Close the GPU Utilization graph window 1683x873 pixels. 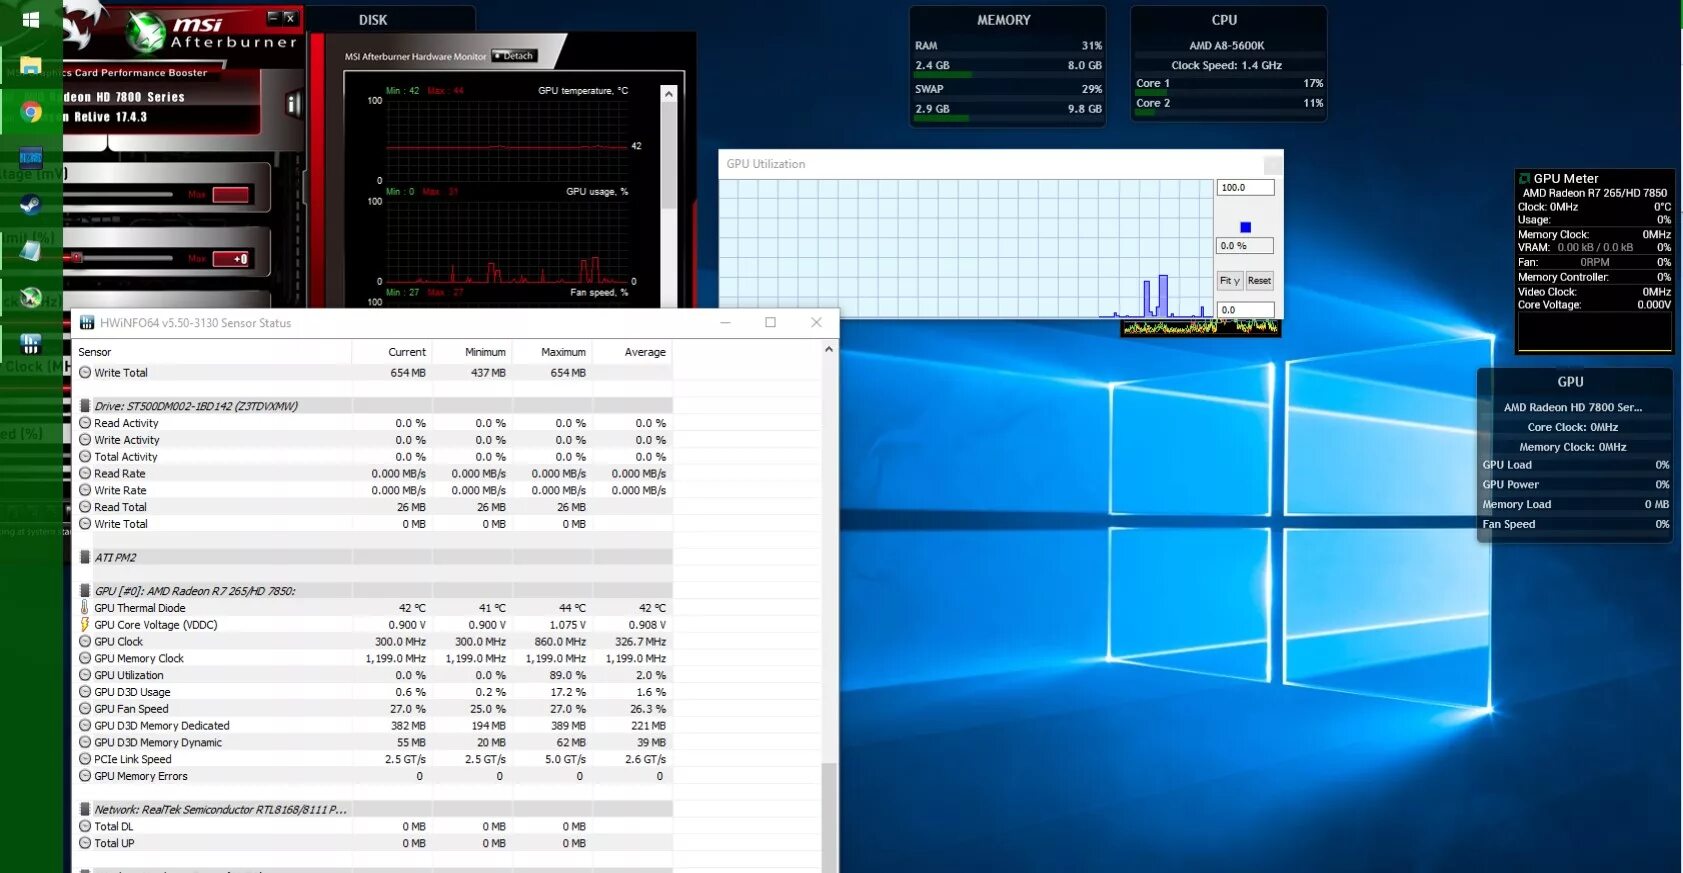1272,164
